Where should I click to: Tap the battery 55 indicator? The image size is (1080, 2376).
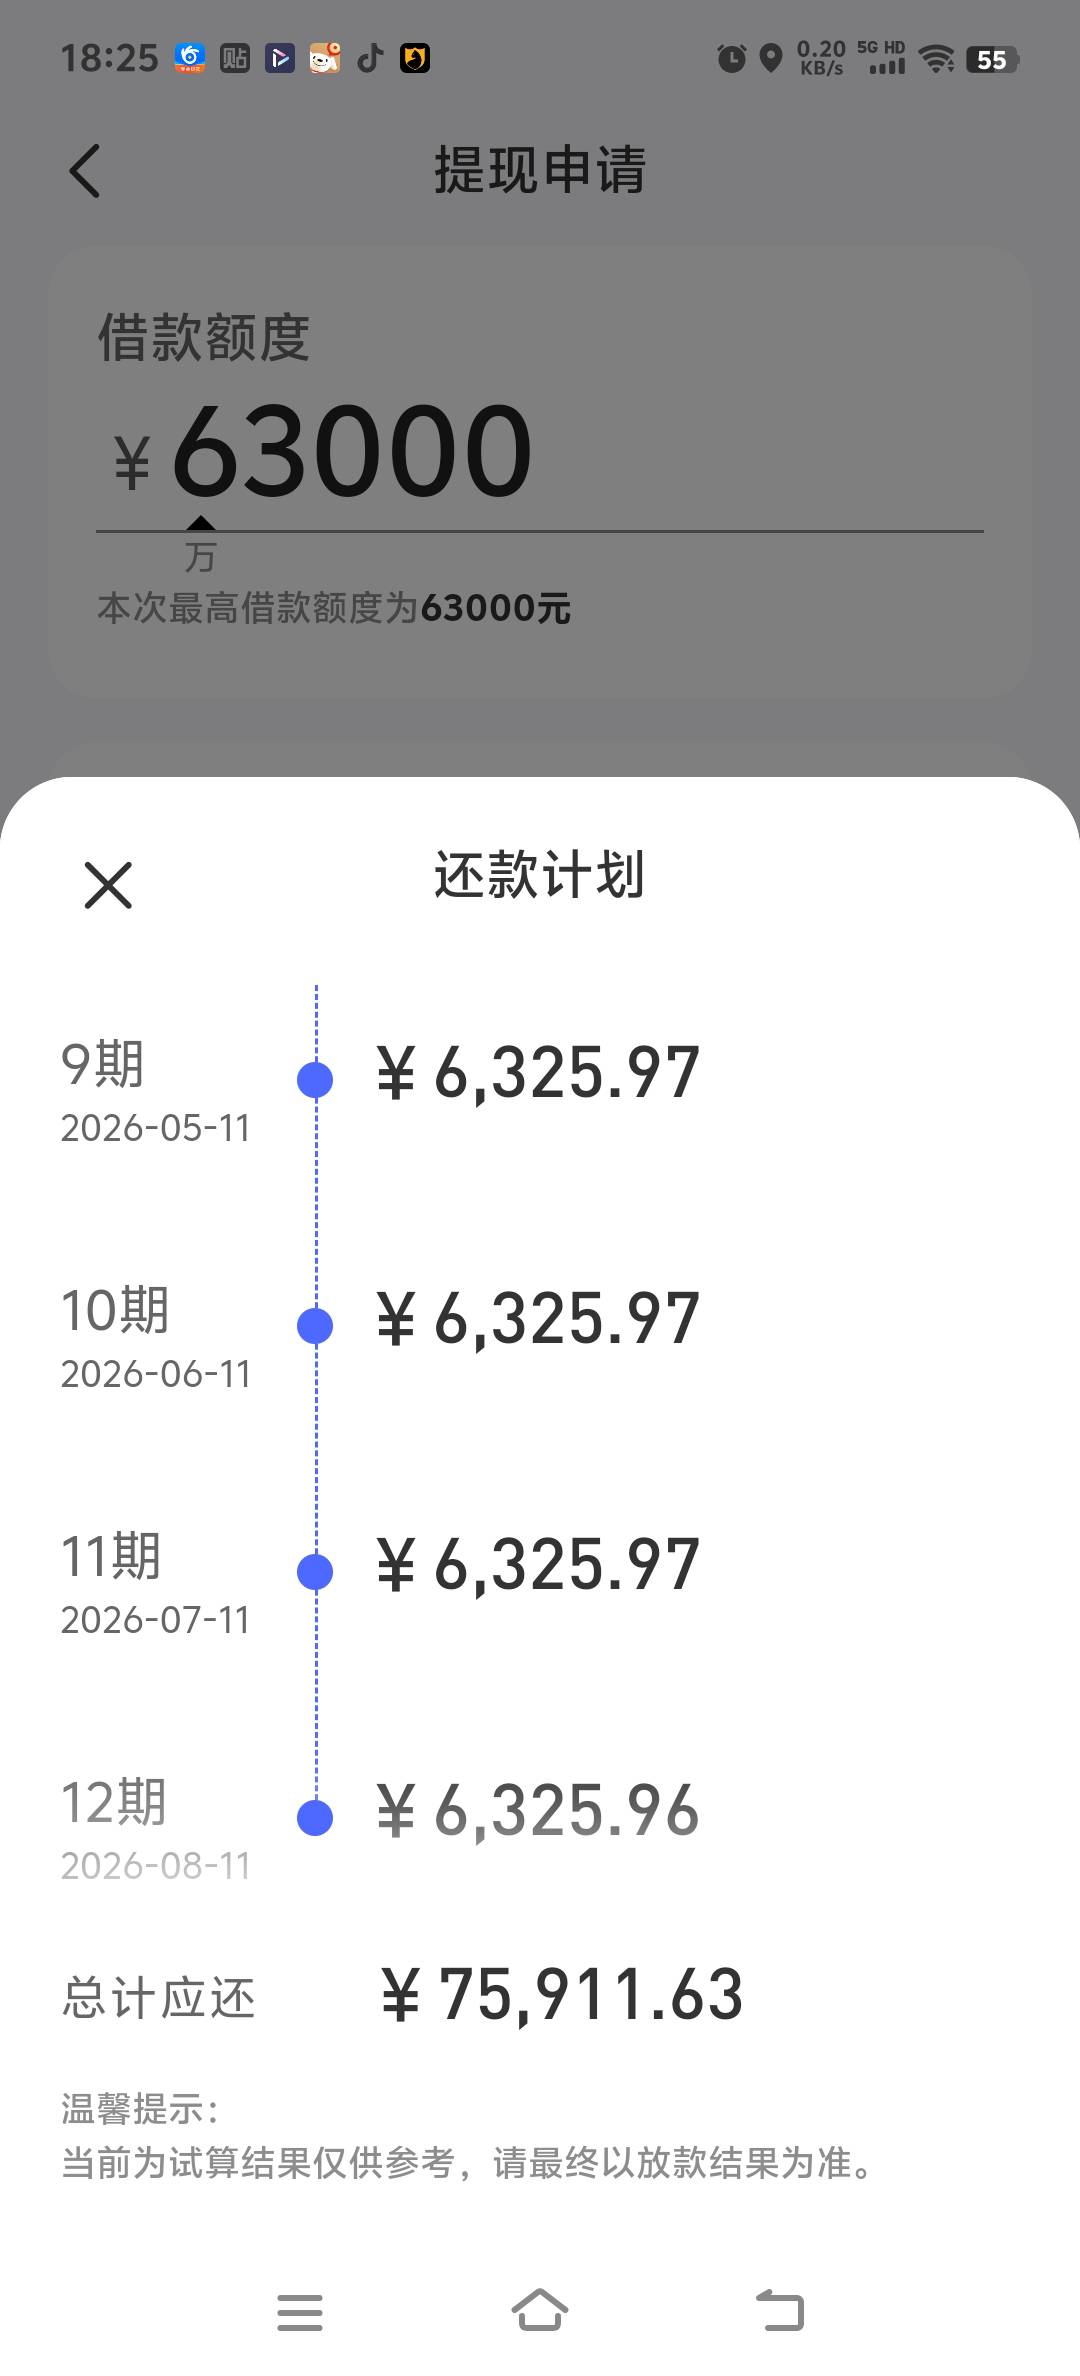point(992,60)
